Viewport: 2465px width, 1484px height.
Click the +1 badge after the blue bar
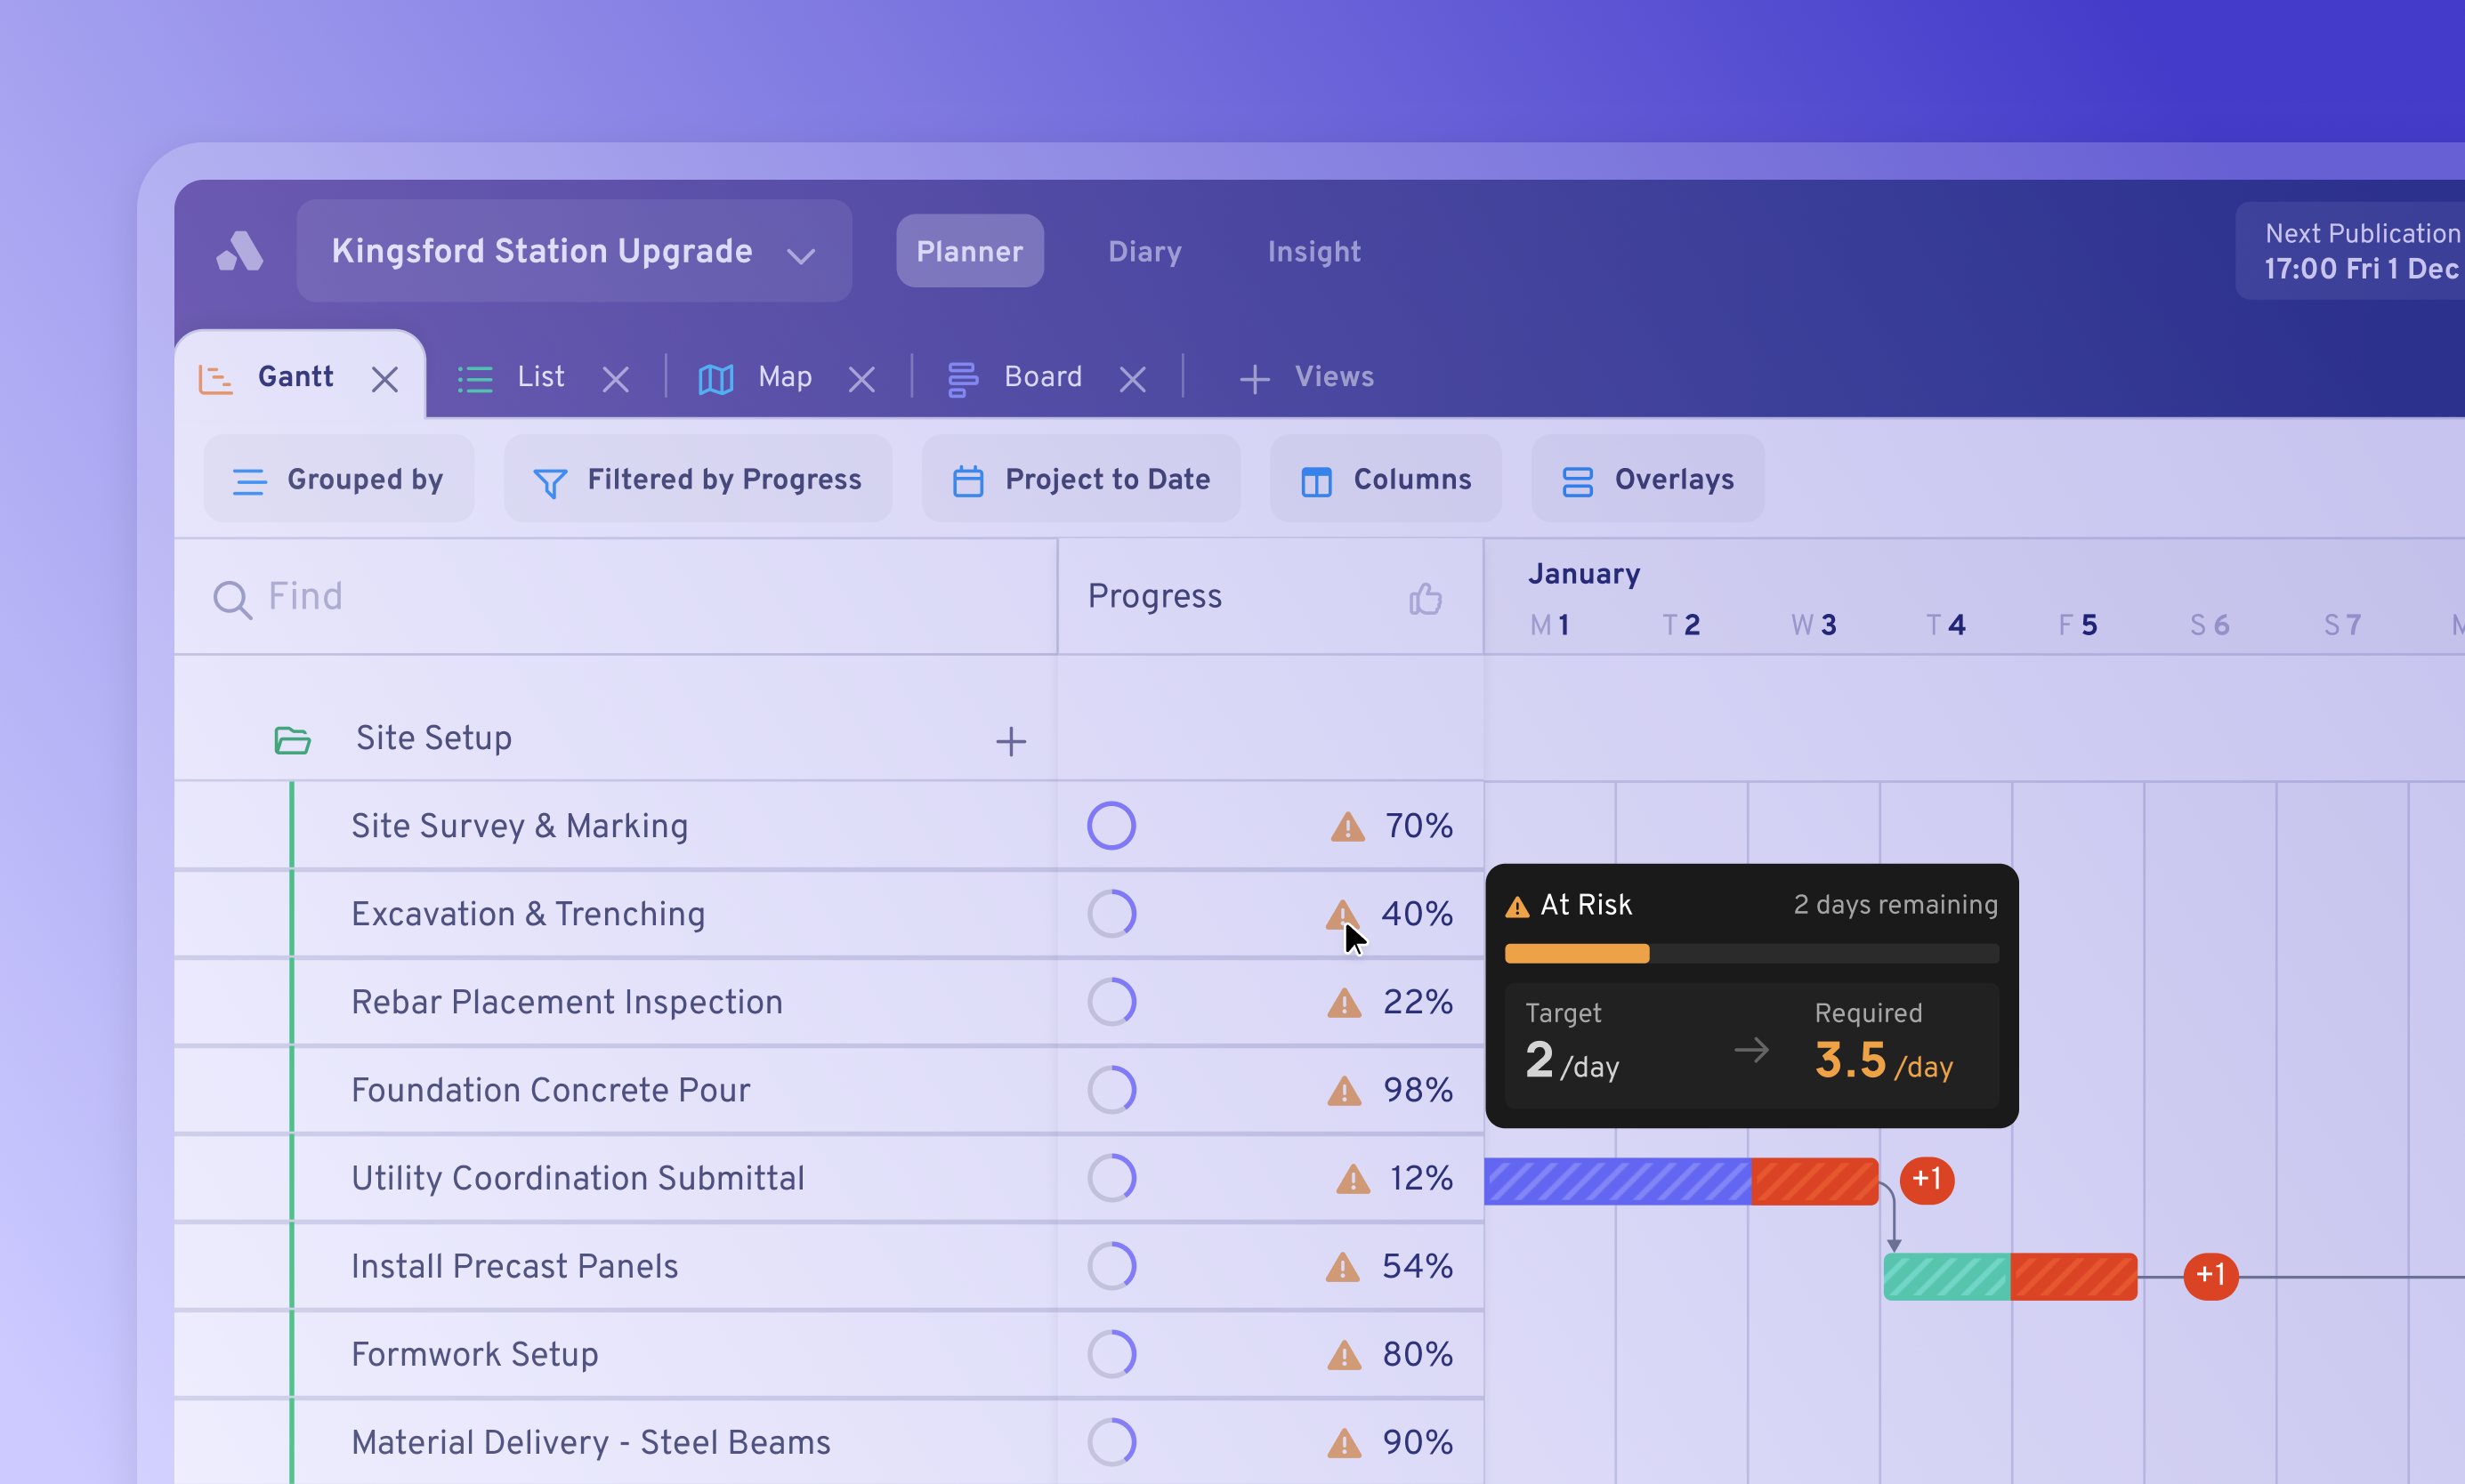tap(1926, 1180)
